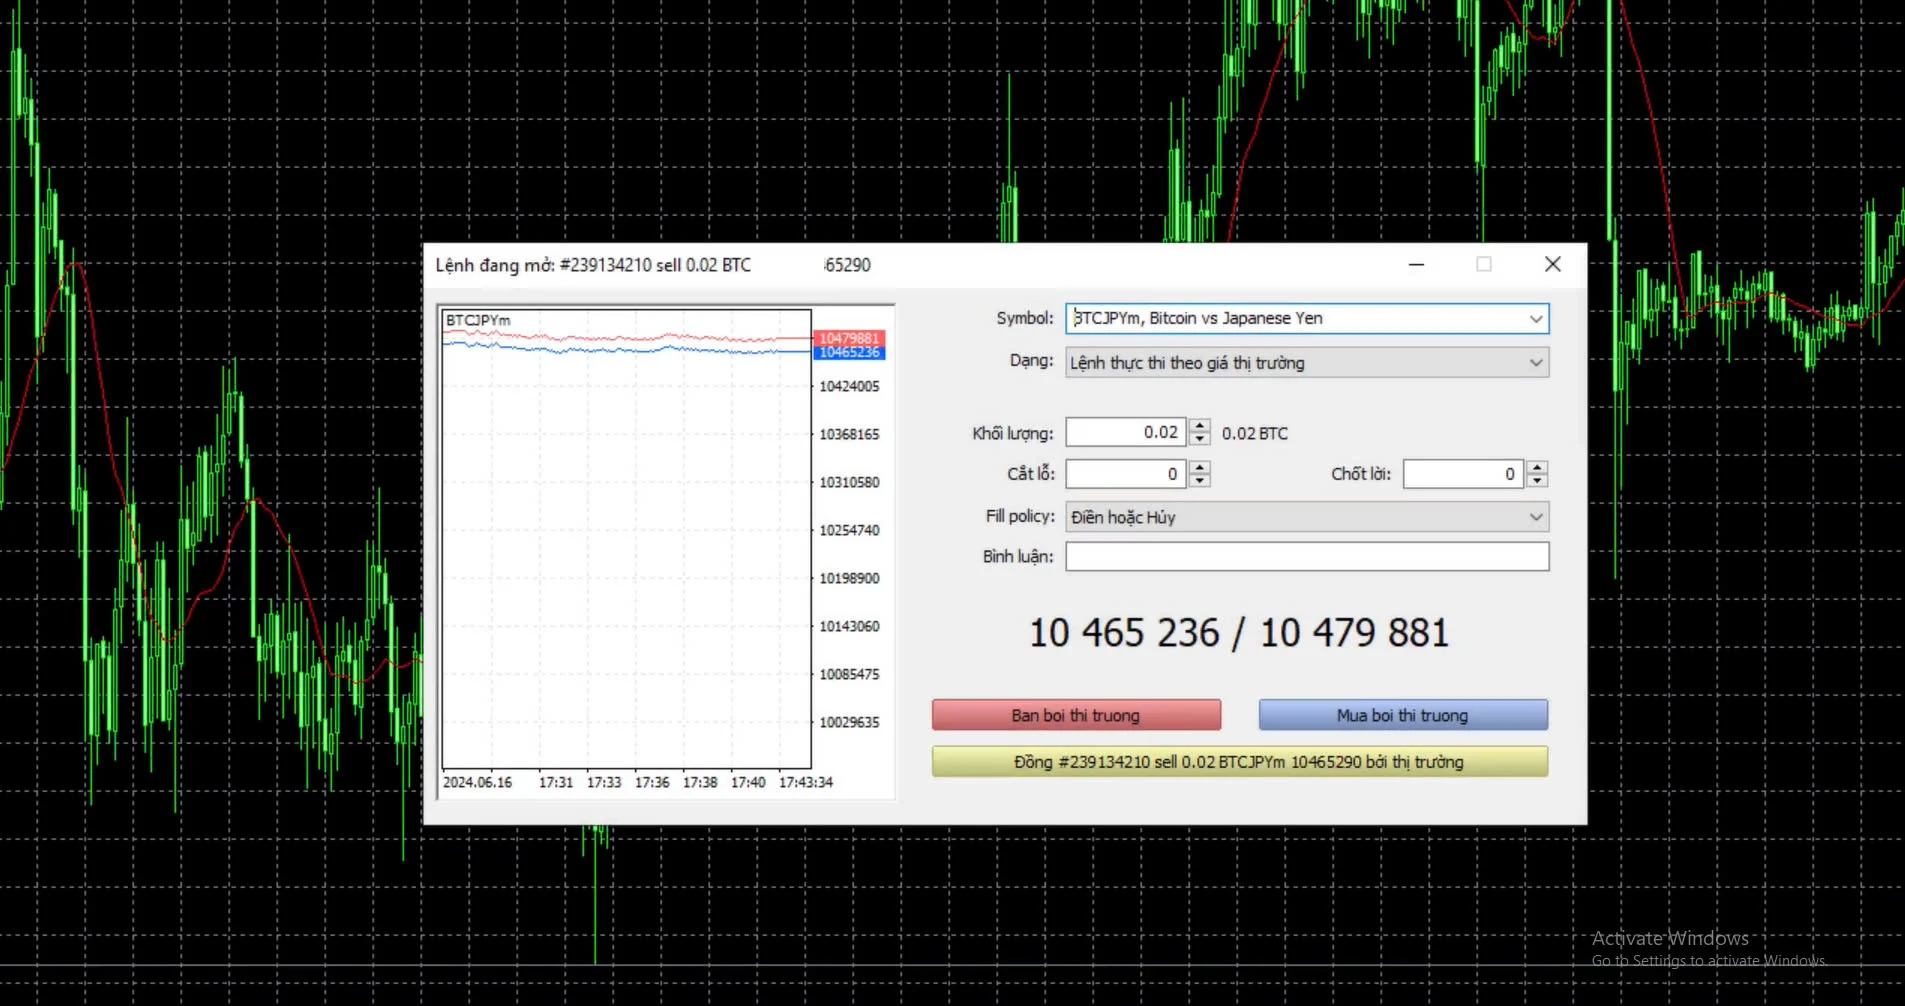
Task: Click the Chốt lời take profit field
Action: click(1464, 474)
